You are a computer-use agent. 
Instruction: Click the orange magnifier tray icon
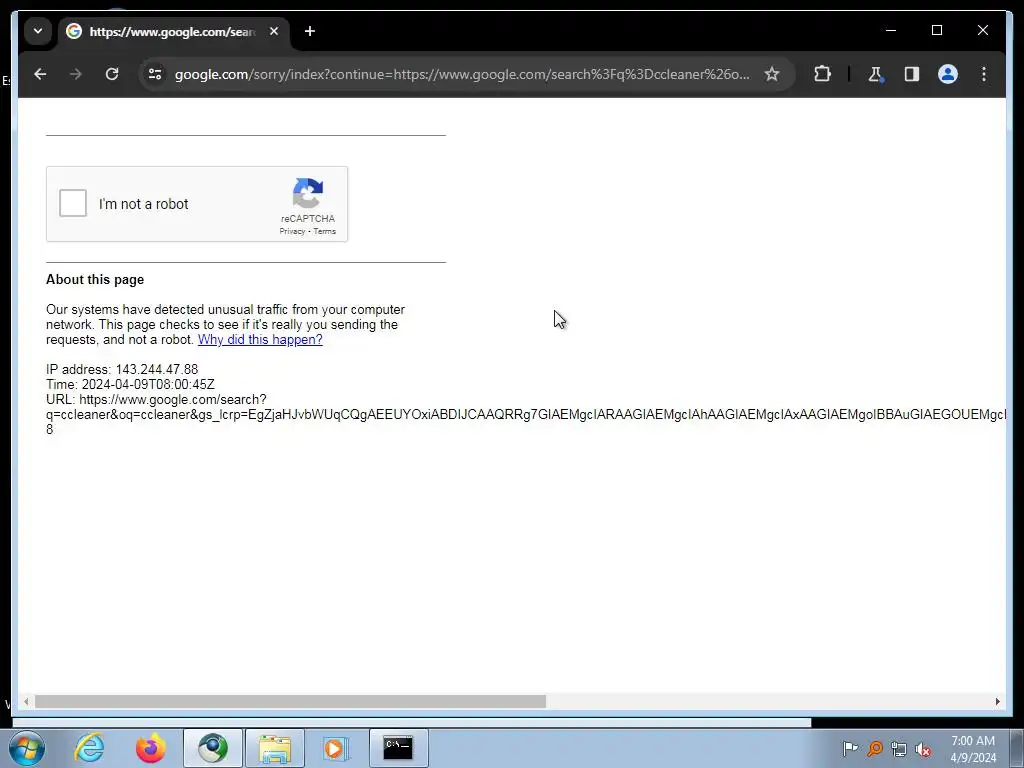pyautogui.click(x=875, y=749)
